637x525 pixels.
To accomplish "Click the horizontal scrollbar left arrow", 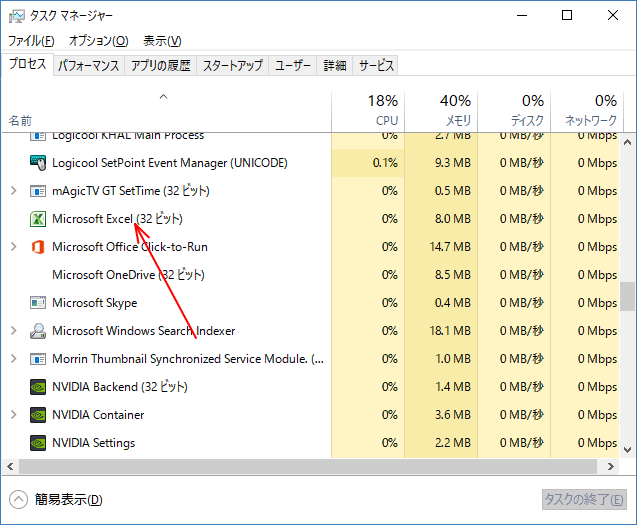I will [x=10, y=466].
